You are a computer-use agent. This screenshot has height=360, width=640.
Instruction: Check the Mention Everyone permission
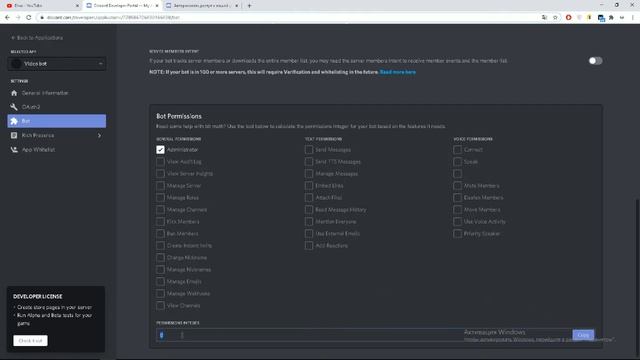(309, 222)
